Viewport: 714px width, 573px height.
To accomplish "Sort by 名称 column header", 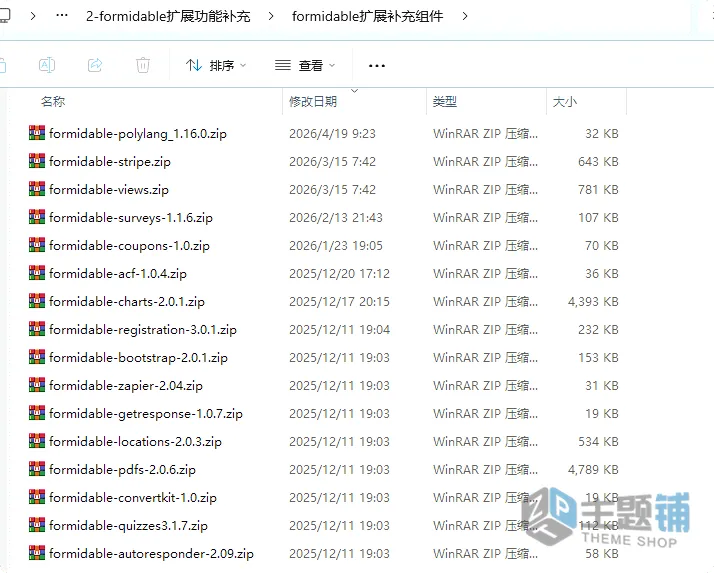I will 53,101.
